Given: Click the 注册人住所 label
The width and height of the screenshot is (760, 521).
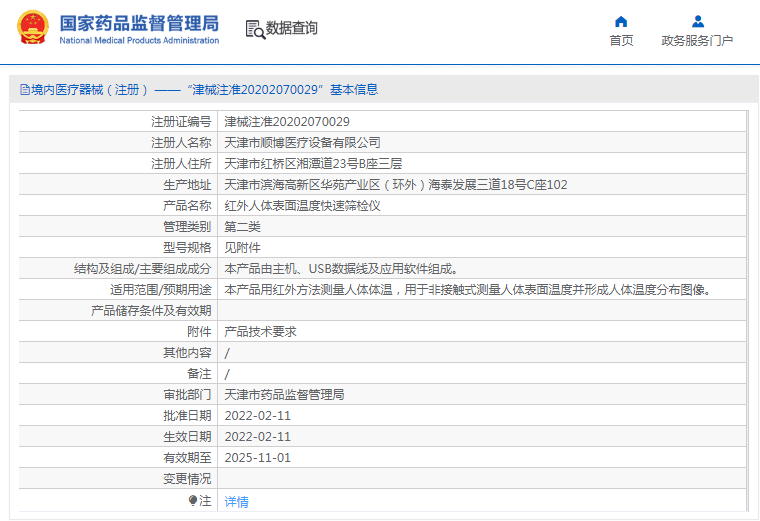Looking at the screenshot, I should click(x=181, y=164).
